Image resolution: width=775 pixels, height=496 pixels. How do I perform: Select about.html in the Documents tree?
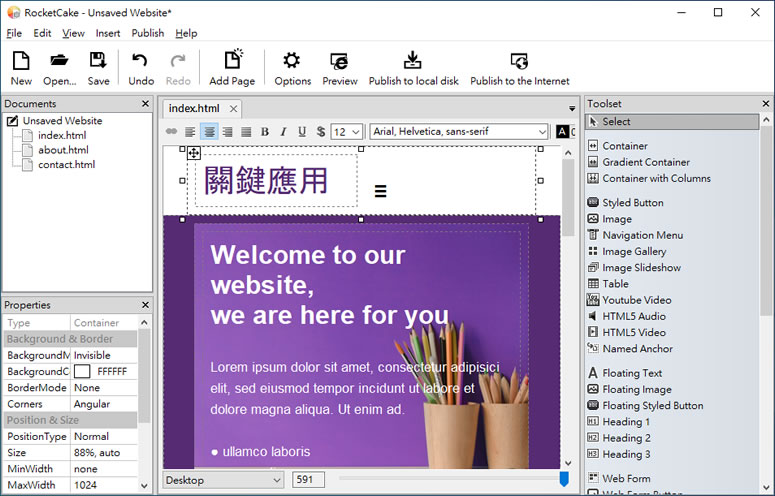click(x=64, y=150)
